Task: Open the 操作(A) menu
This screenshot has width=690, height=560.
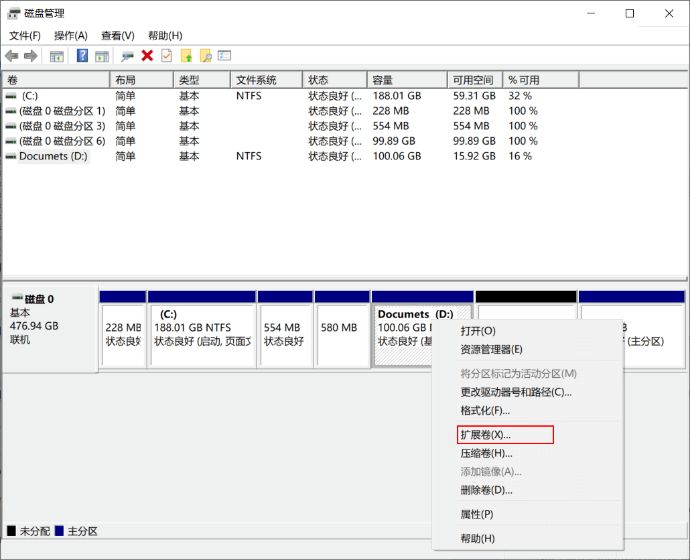Action: pyautogui.click(x=70, y=35)
